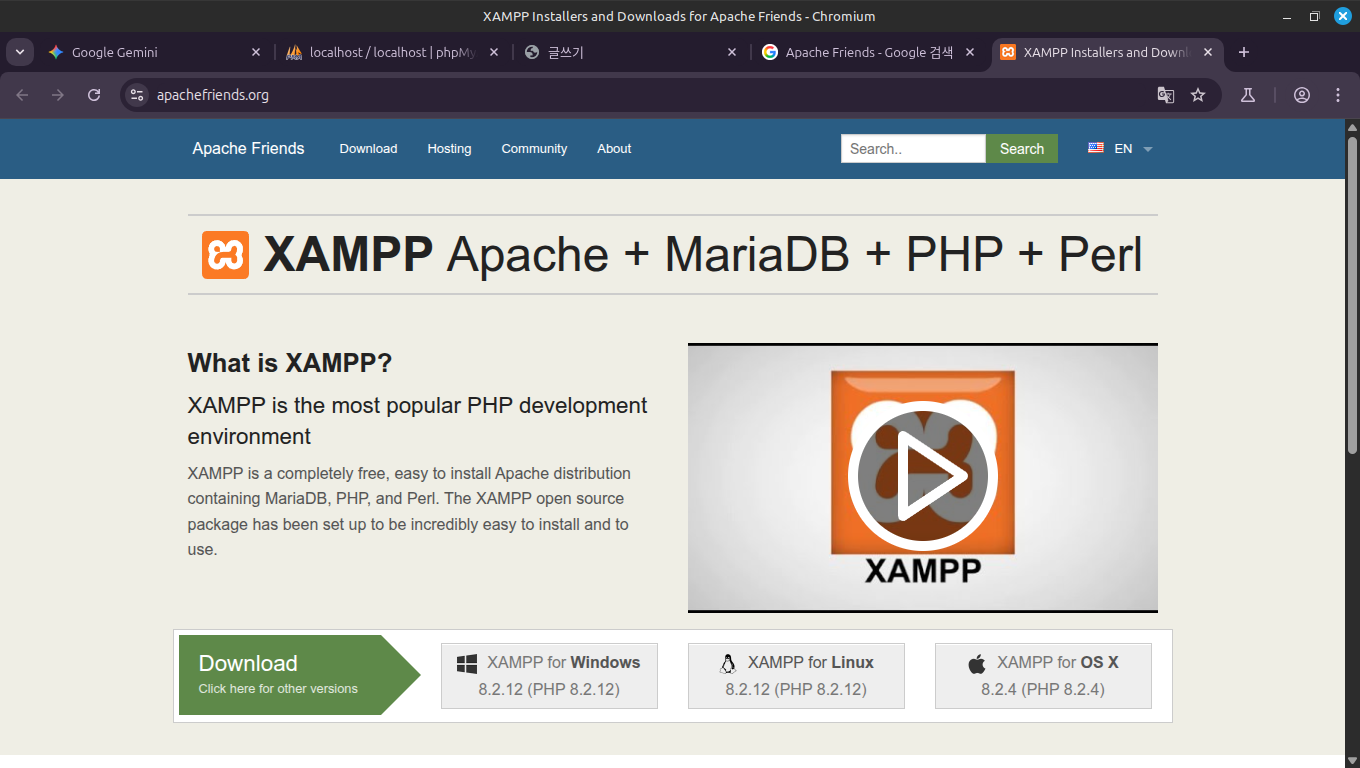Click the green Search button
Image resolution: width=1360 pixels, height=768 pixels.
point(1022,148)
